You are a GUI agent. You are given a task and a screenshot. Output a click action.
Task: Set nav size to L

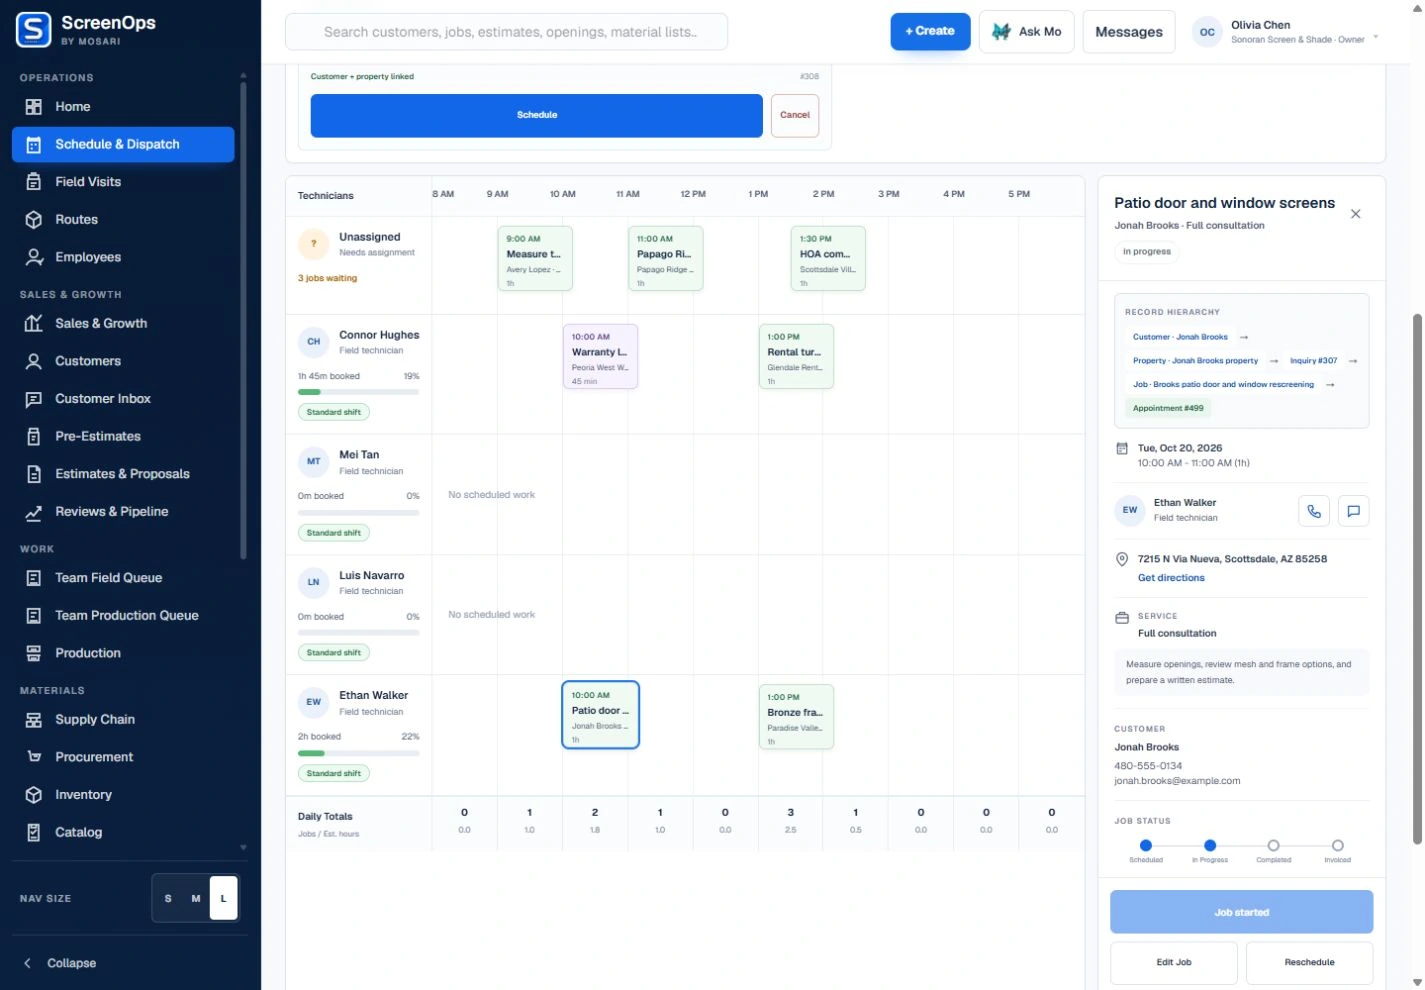(x=224, y=898)
